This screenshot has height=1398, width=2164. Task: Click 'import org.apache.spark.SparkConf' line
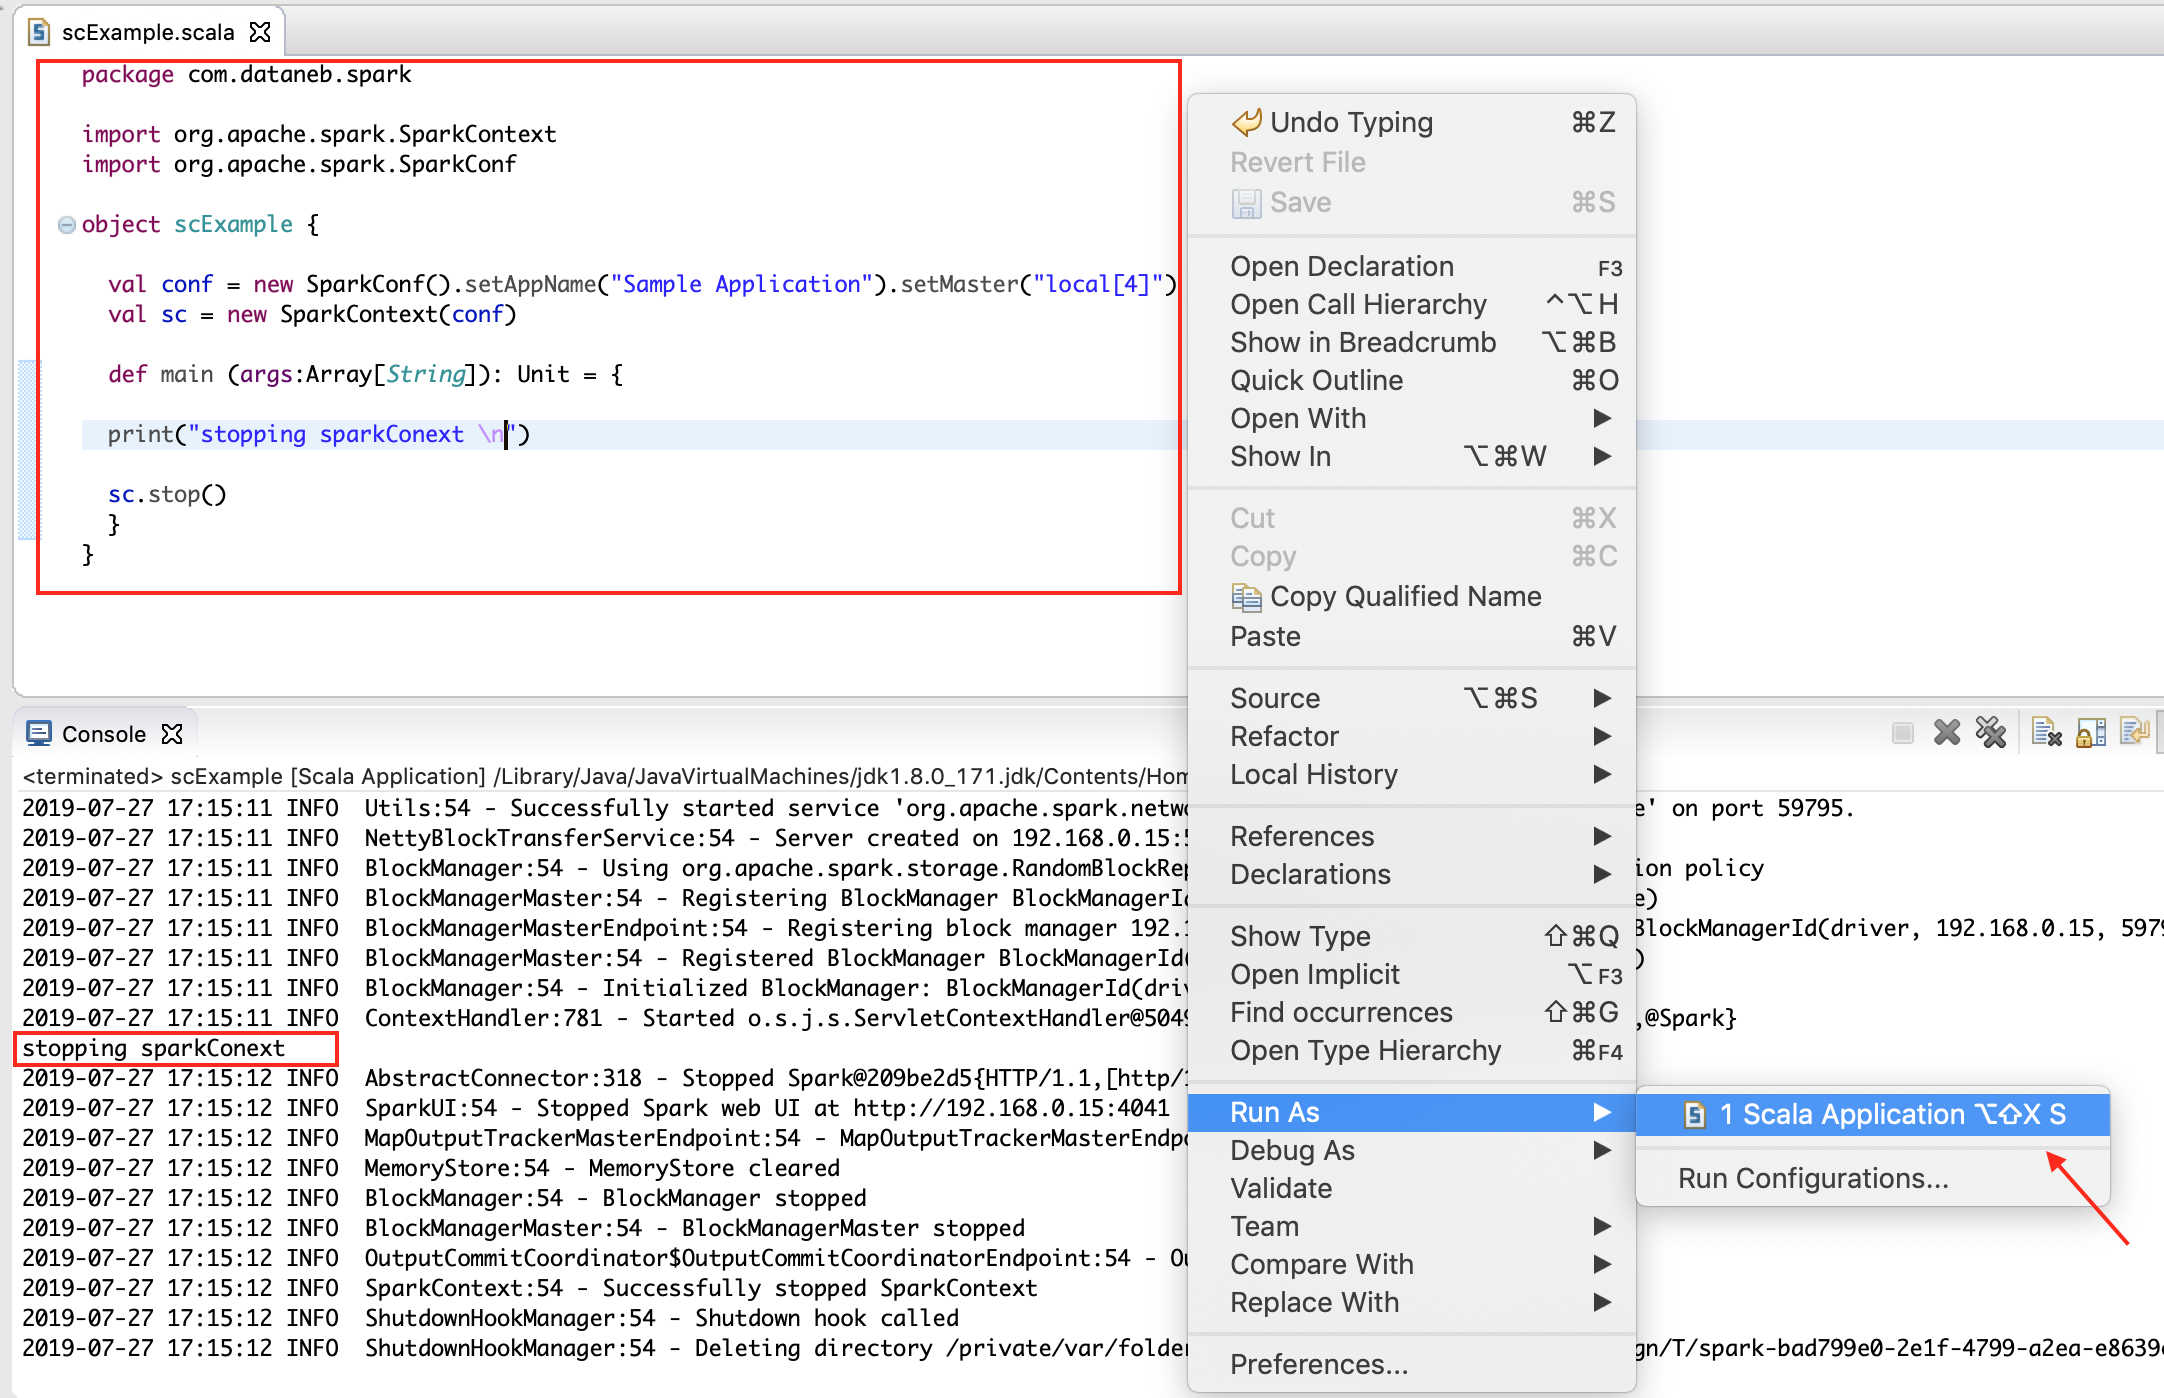[x=299, y=164]
